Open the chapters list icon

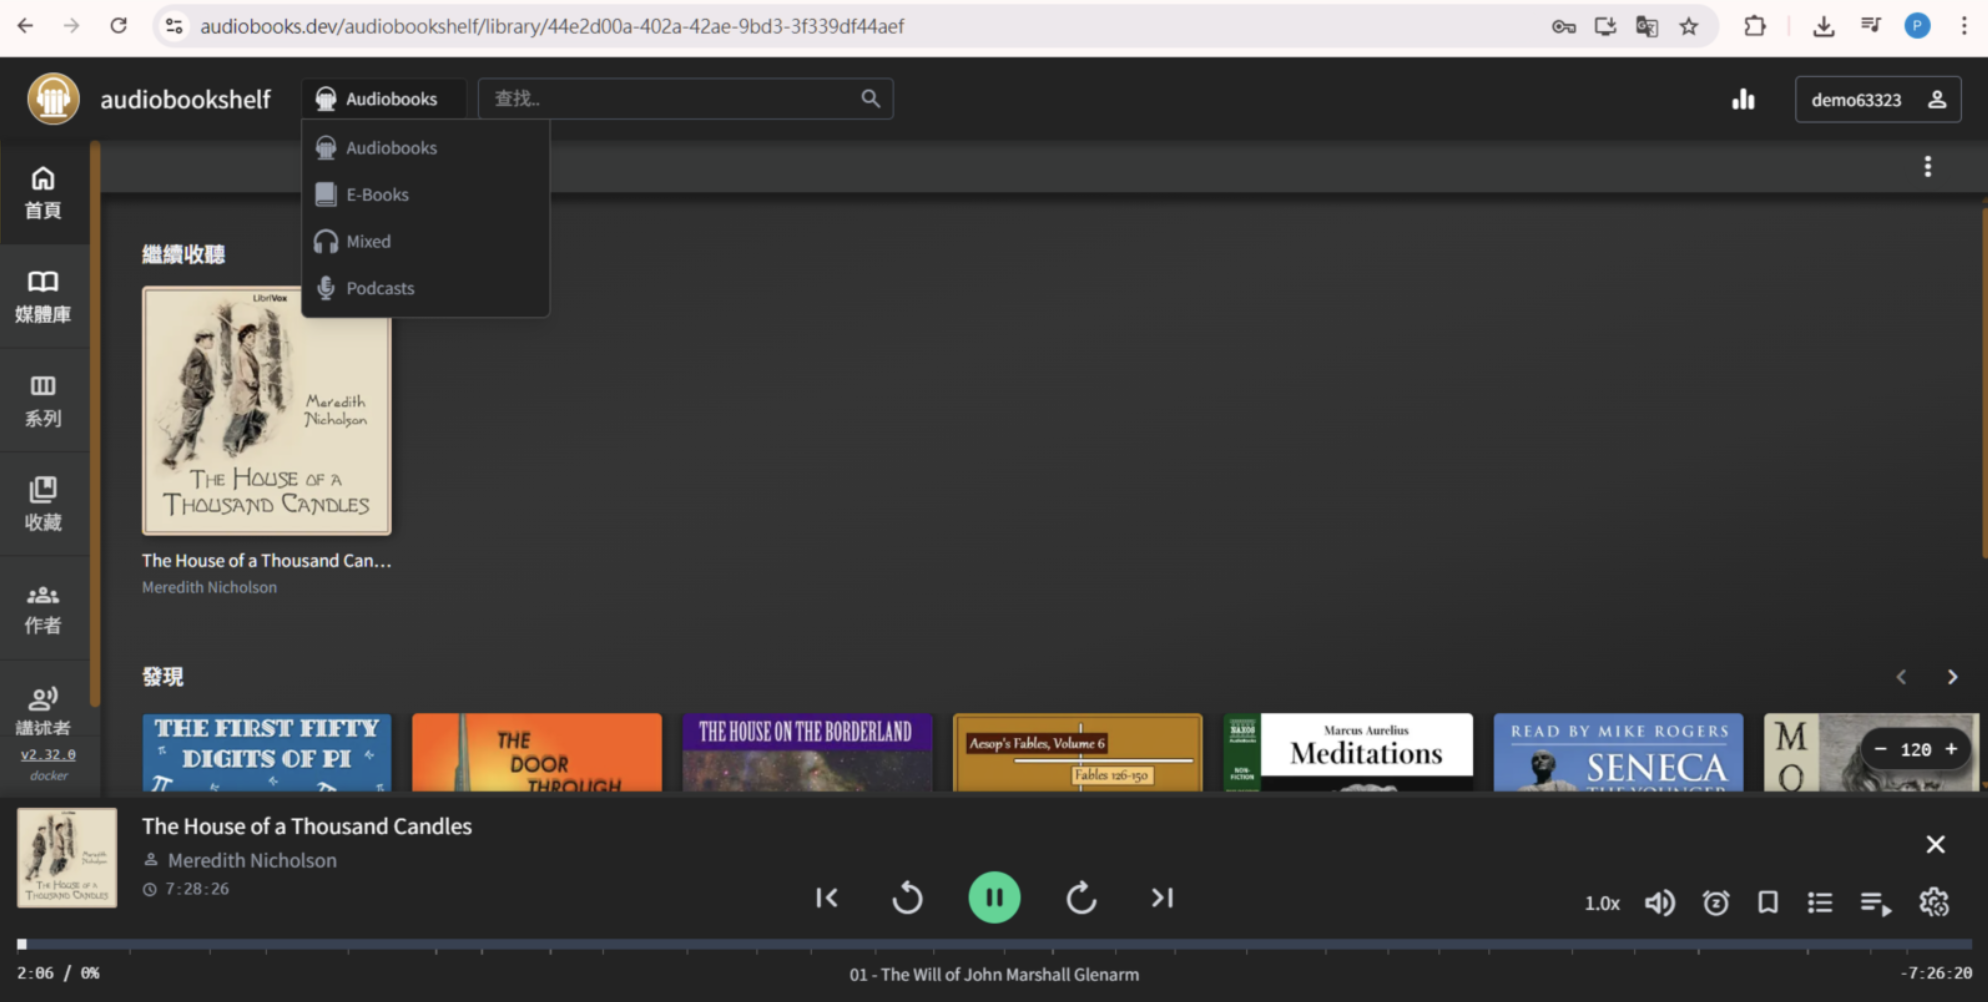(1820, 903)
